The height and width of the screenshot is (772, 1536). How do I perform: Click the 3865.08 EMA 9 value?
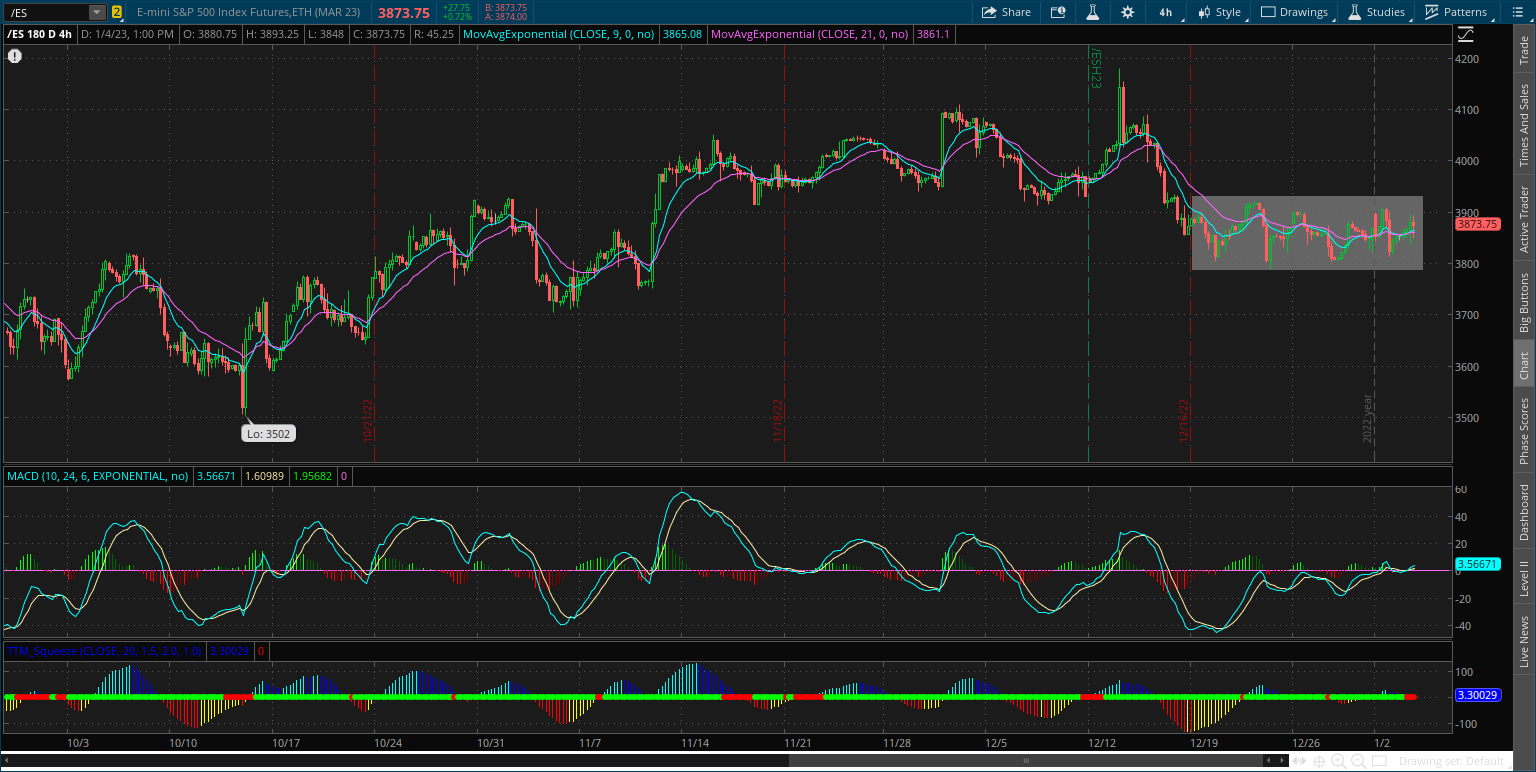(x=682, y=34)
